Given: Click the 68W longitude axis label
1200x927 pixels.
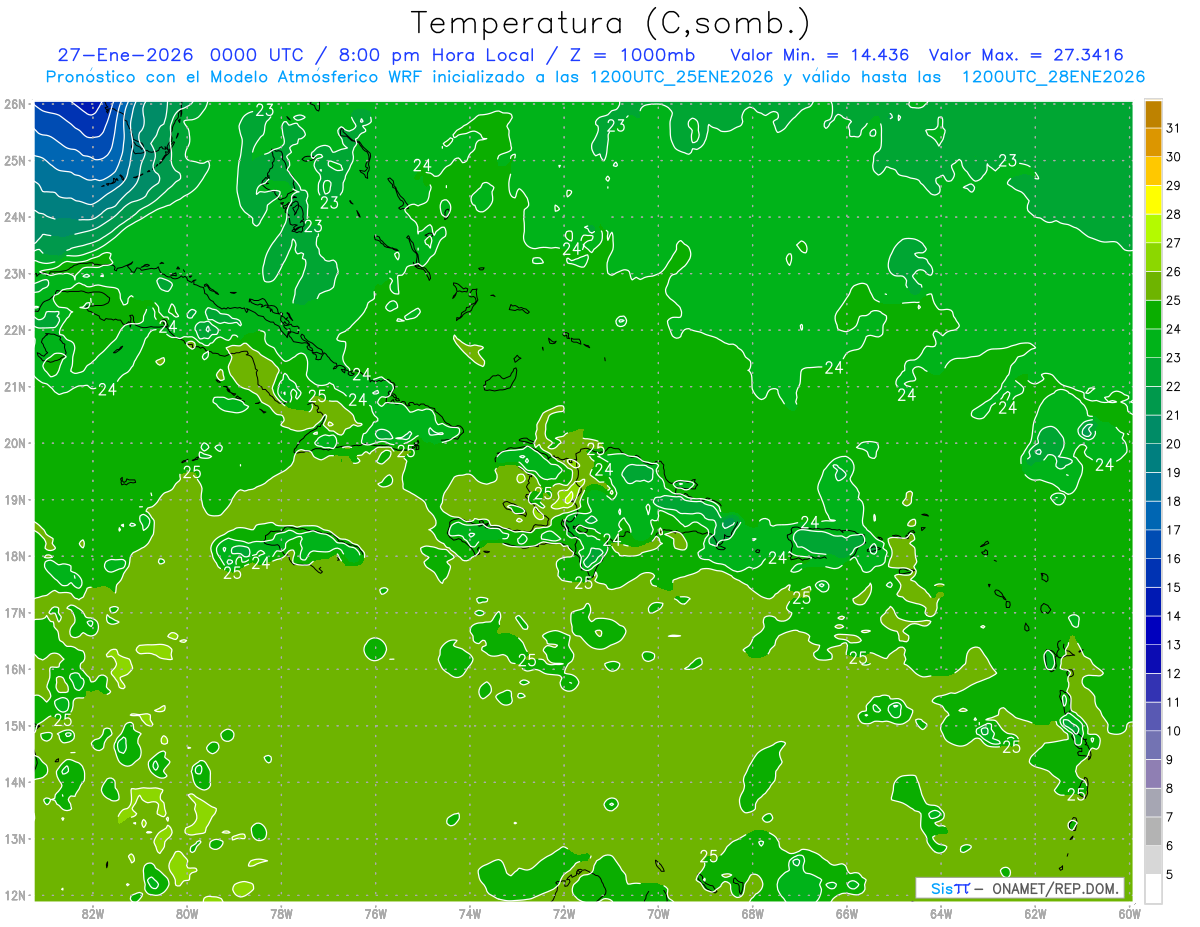Looking at the screenshot, I should (x=752, y=913).
